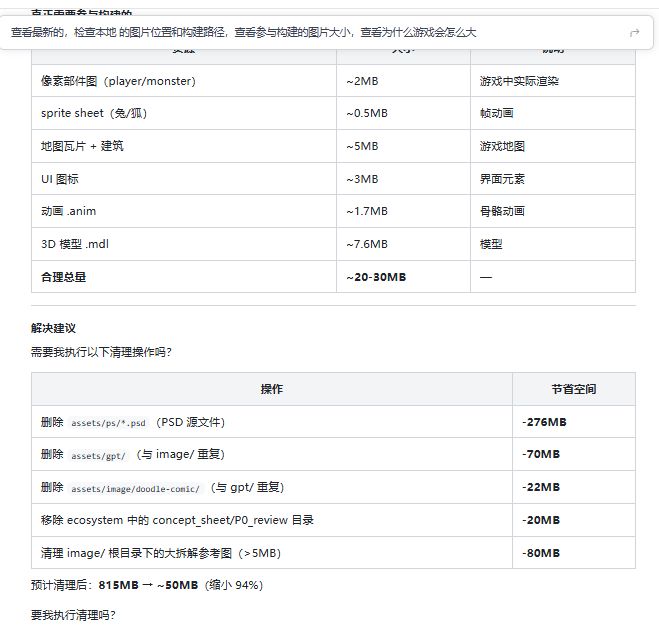The height and width of the screenshot is (643, 659).
Task: Select the '-80MB' savings cell
Action: click(574, 553)
